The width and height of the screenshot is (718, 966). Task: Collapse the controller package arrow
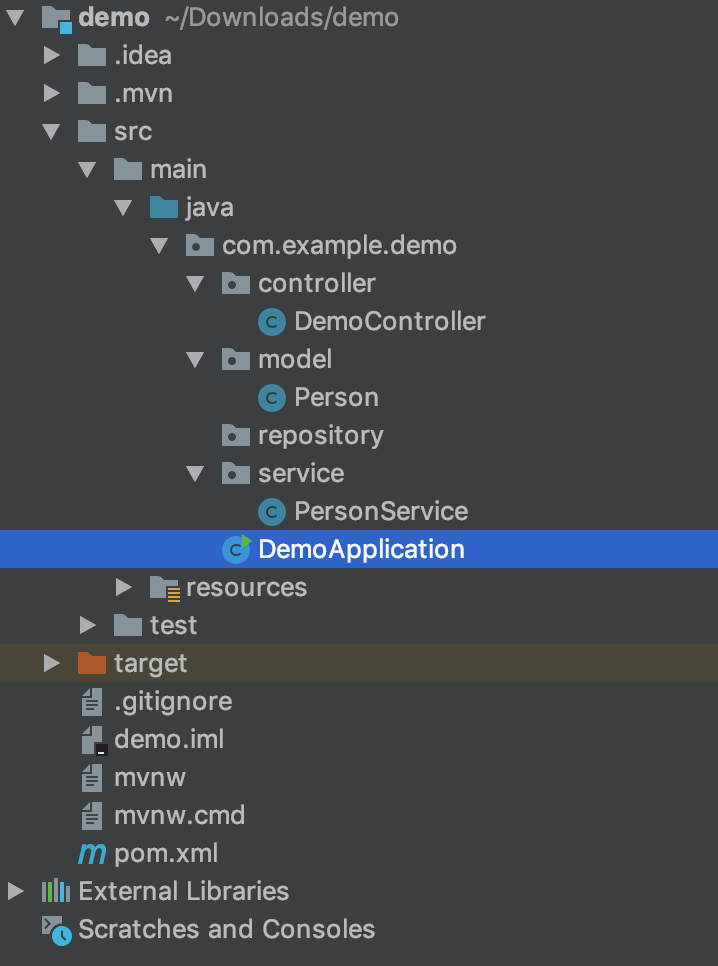[195, 283]
